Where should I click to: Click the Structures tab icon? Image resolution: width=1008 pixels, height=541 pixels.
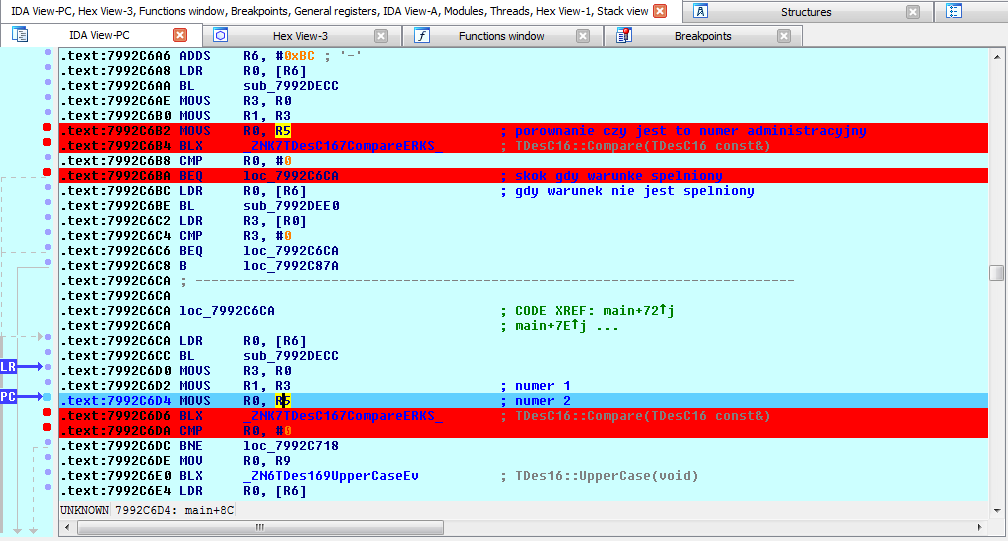coord(701,11)
